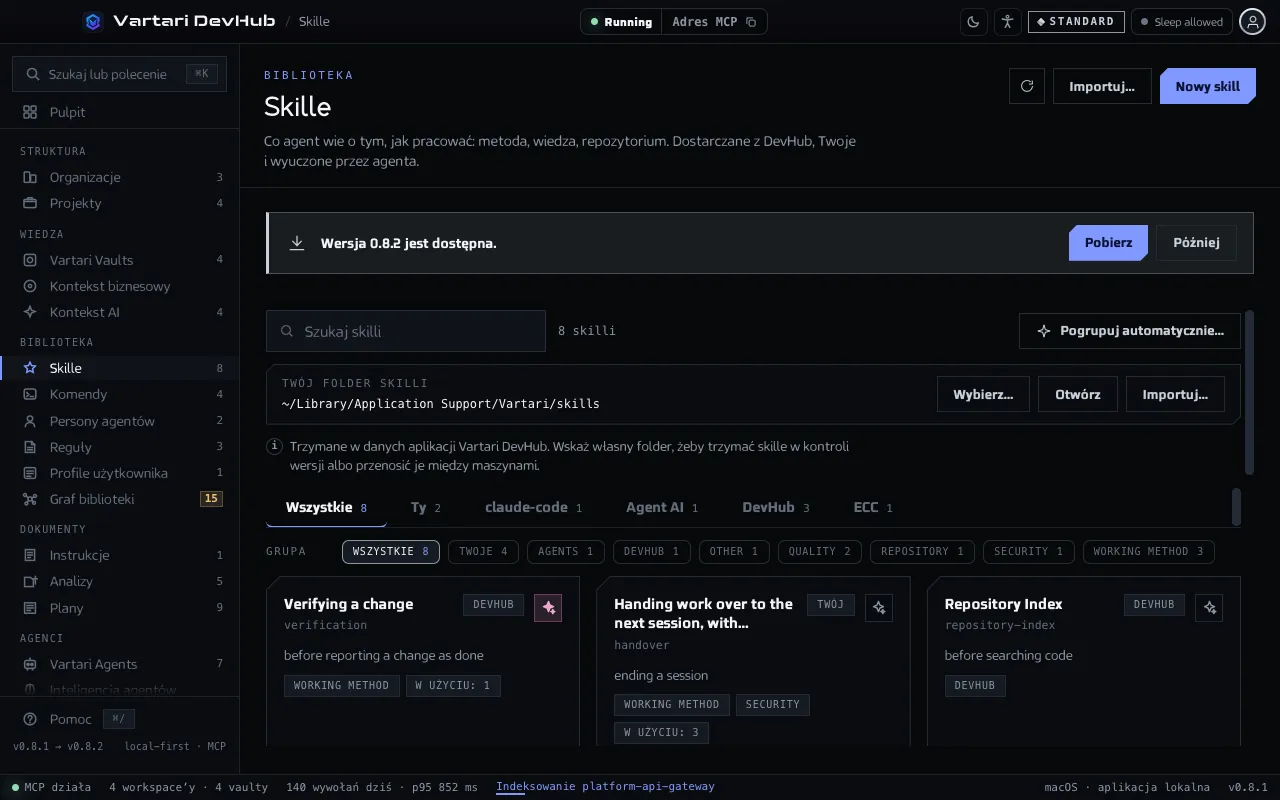
Task: Click the Vartari DevHub logo icon
Action: coord(93,21)
